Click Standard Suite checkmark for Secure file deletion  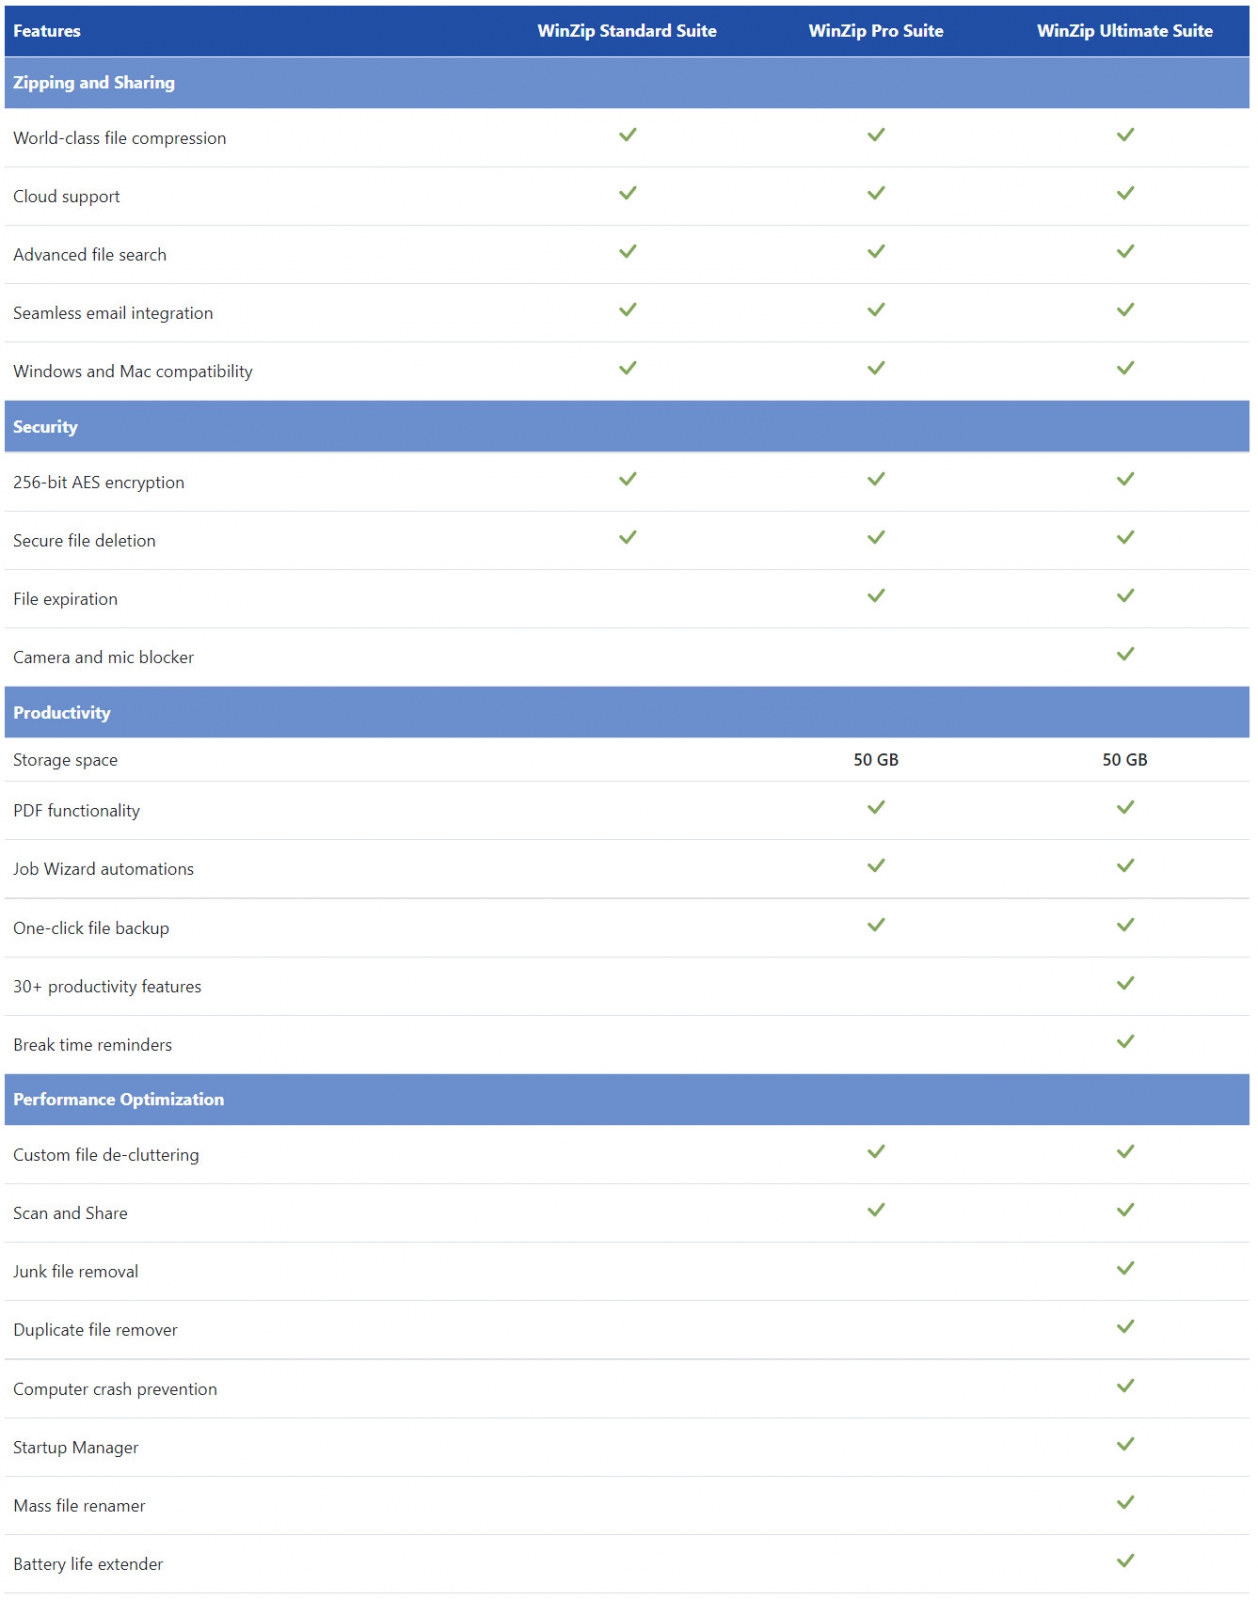(x=627, y=538)
